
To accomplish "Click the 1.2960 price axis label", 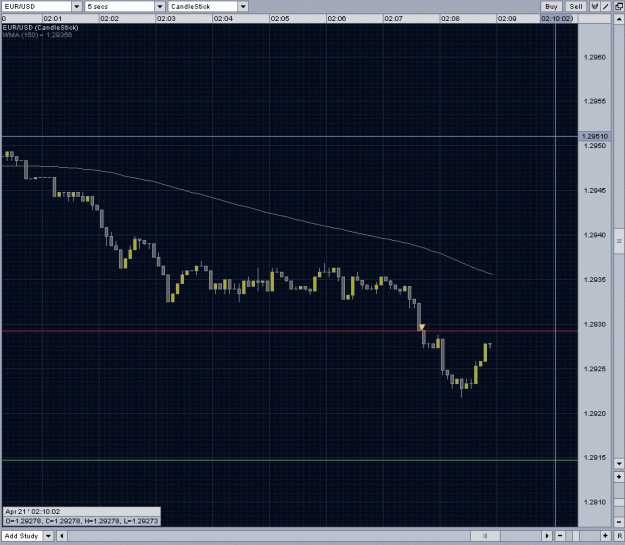I will tap(594, 57).
